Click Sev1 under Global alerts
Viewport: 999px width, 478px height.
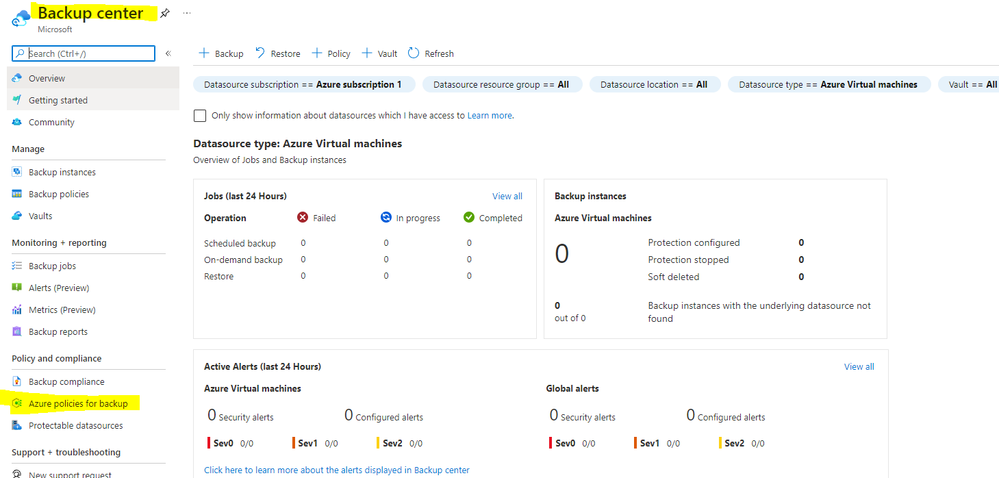click(x=650, y=443)
